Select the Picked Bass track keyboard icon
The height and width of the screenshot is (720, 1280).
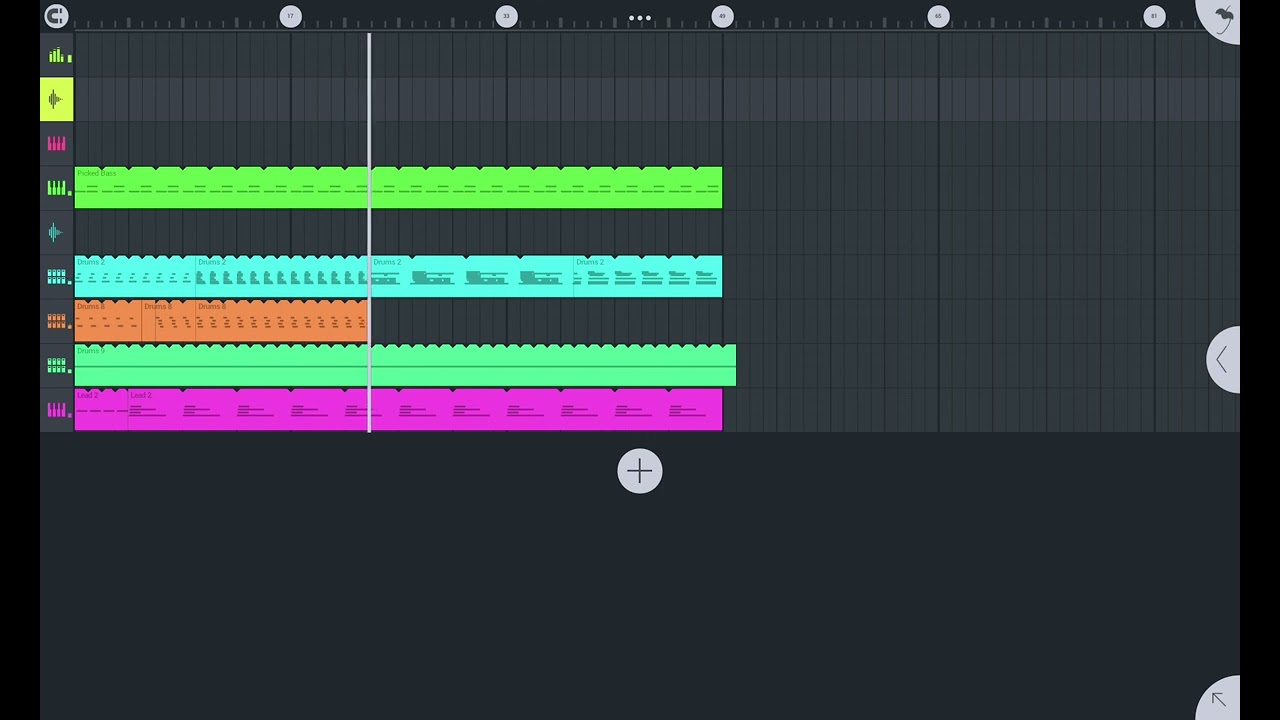[57, 188]
